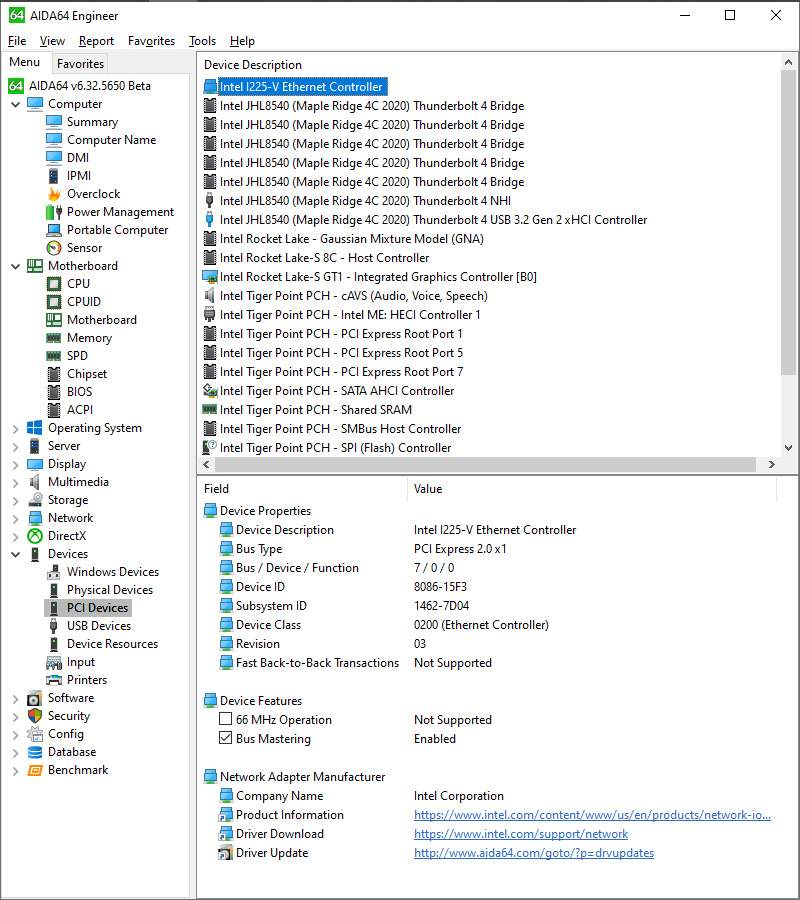Click the Input keyboard icon

[54, 662]
